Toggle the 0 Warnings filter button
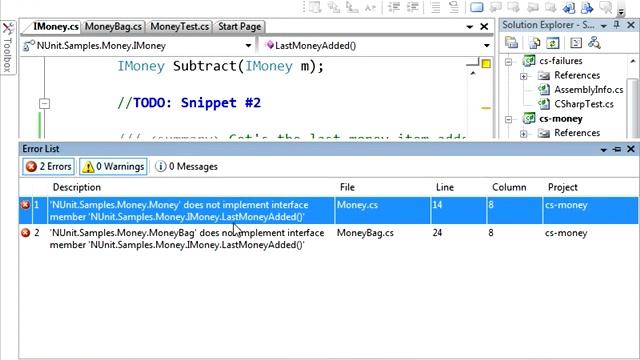Viewport: 640px width, 360px height. coord(113,167)
